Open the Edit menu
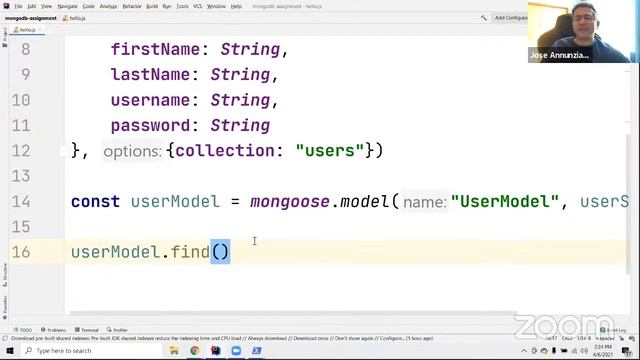Screen dimensions: 640x360 [x=31, y=6]
